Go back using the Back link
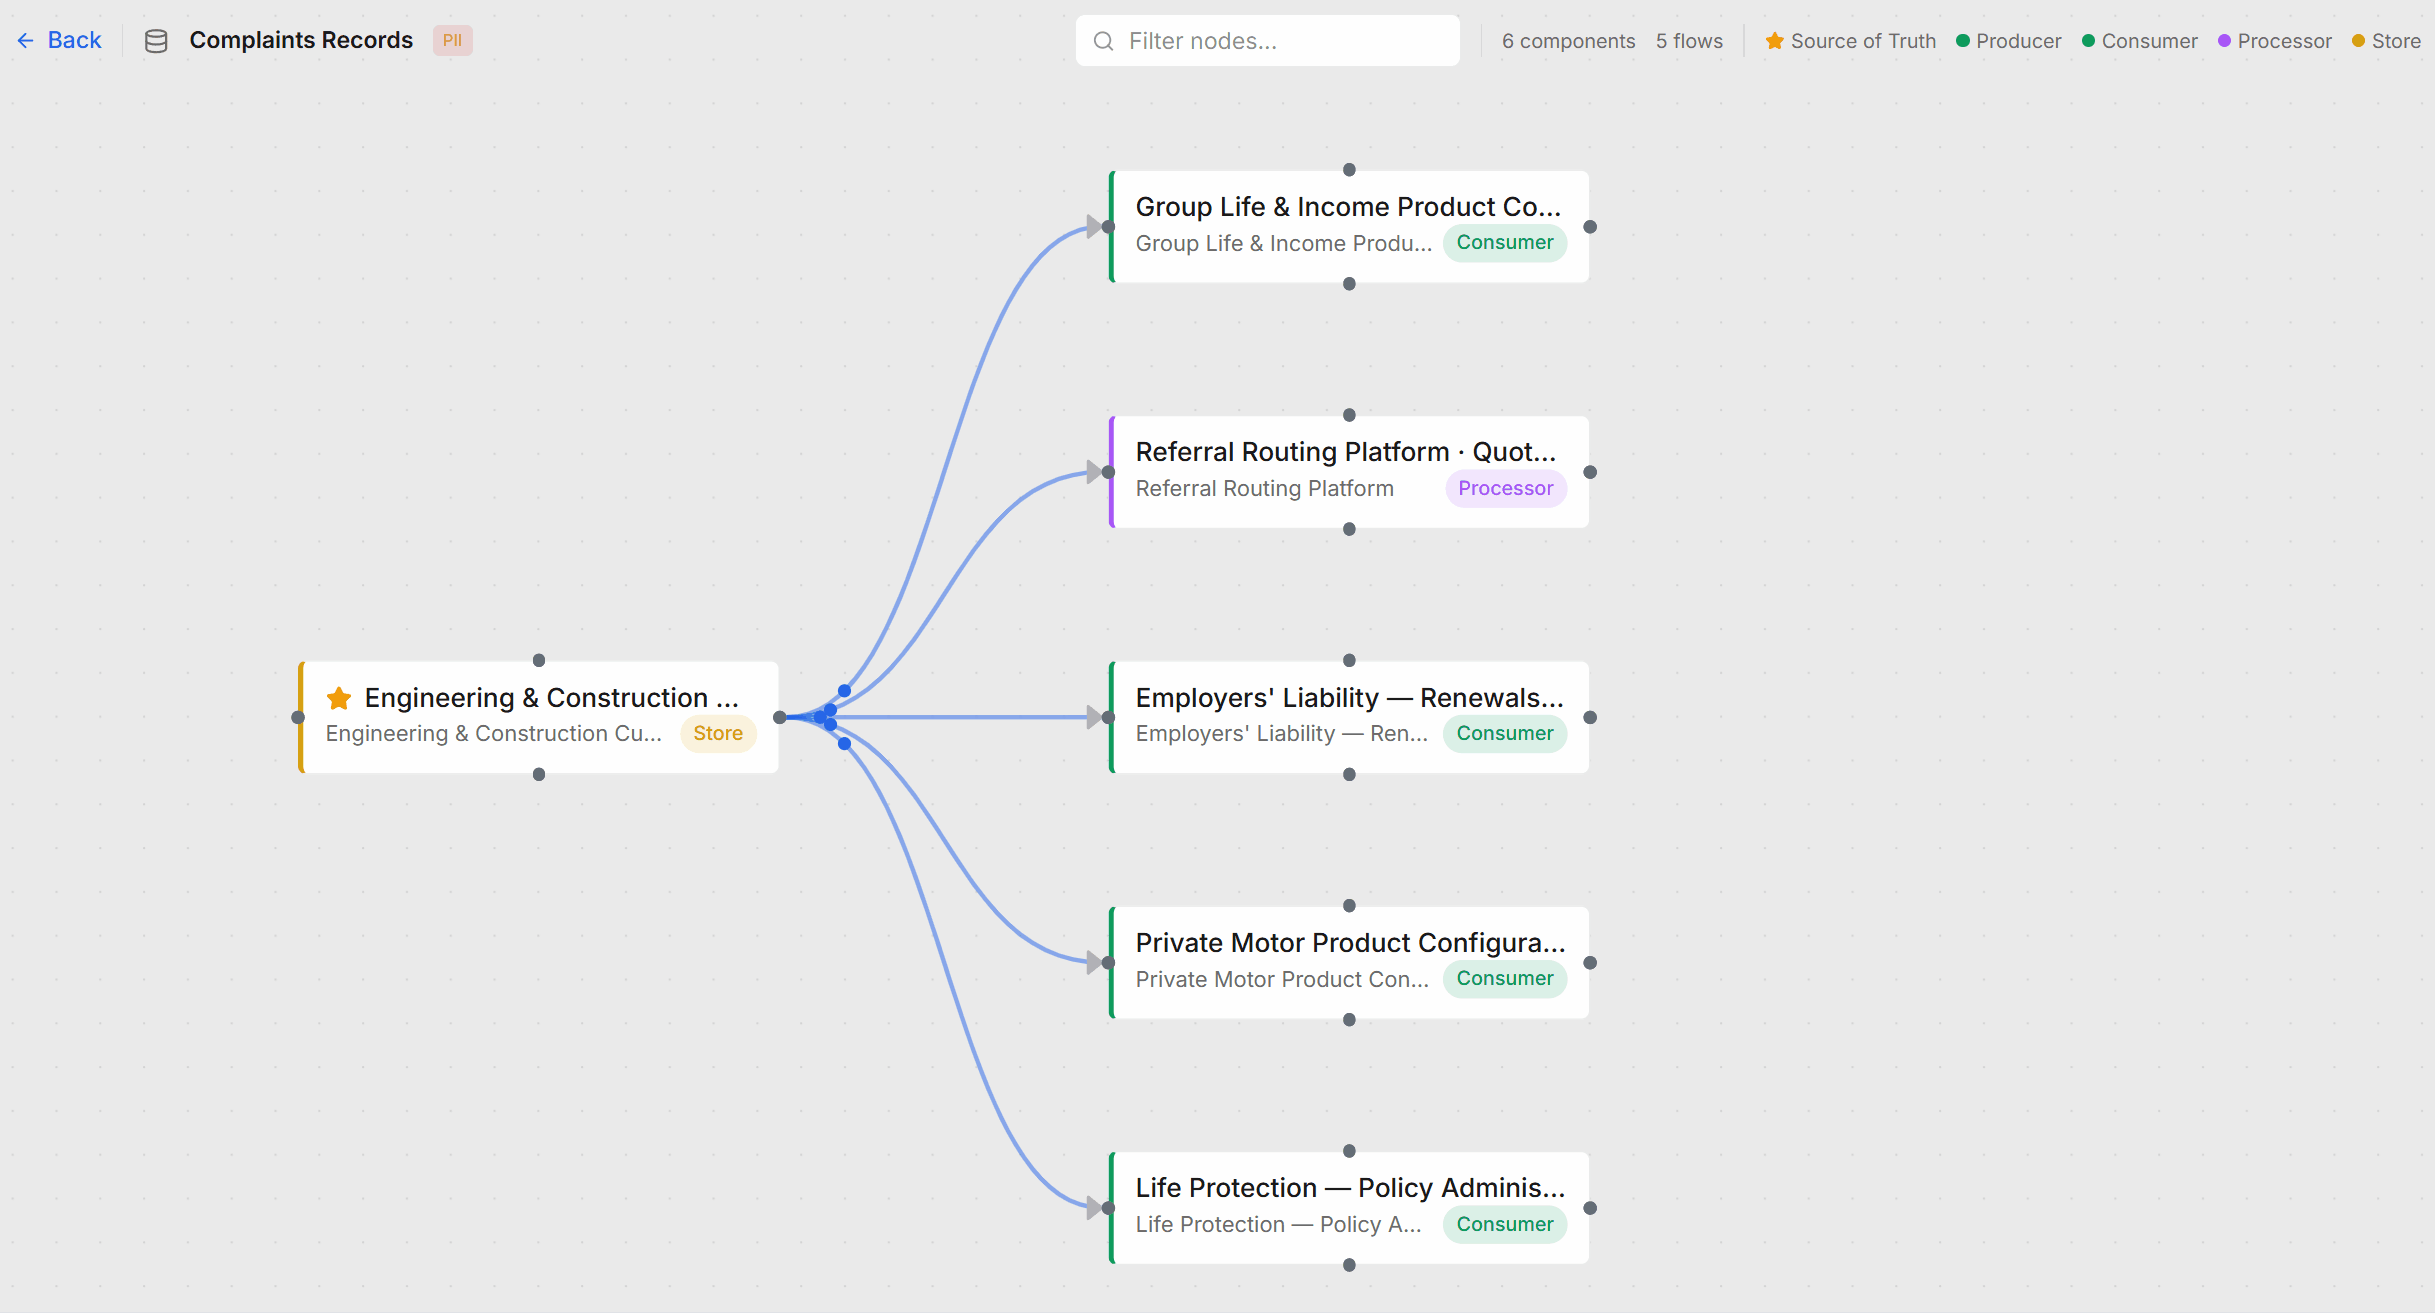 [59, 40]
